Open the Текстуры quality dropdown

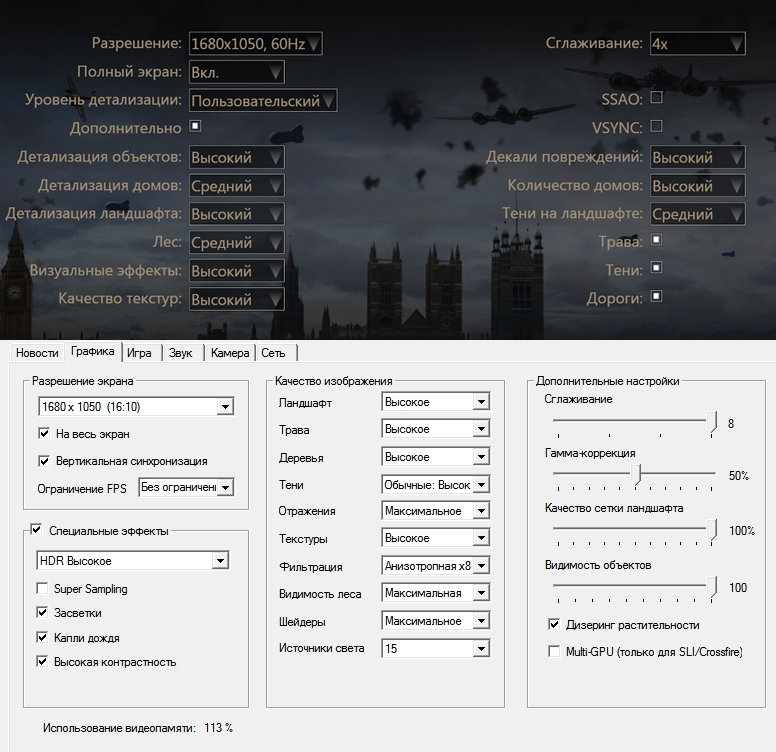(x=436, y=538)
